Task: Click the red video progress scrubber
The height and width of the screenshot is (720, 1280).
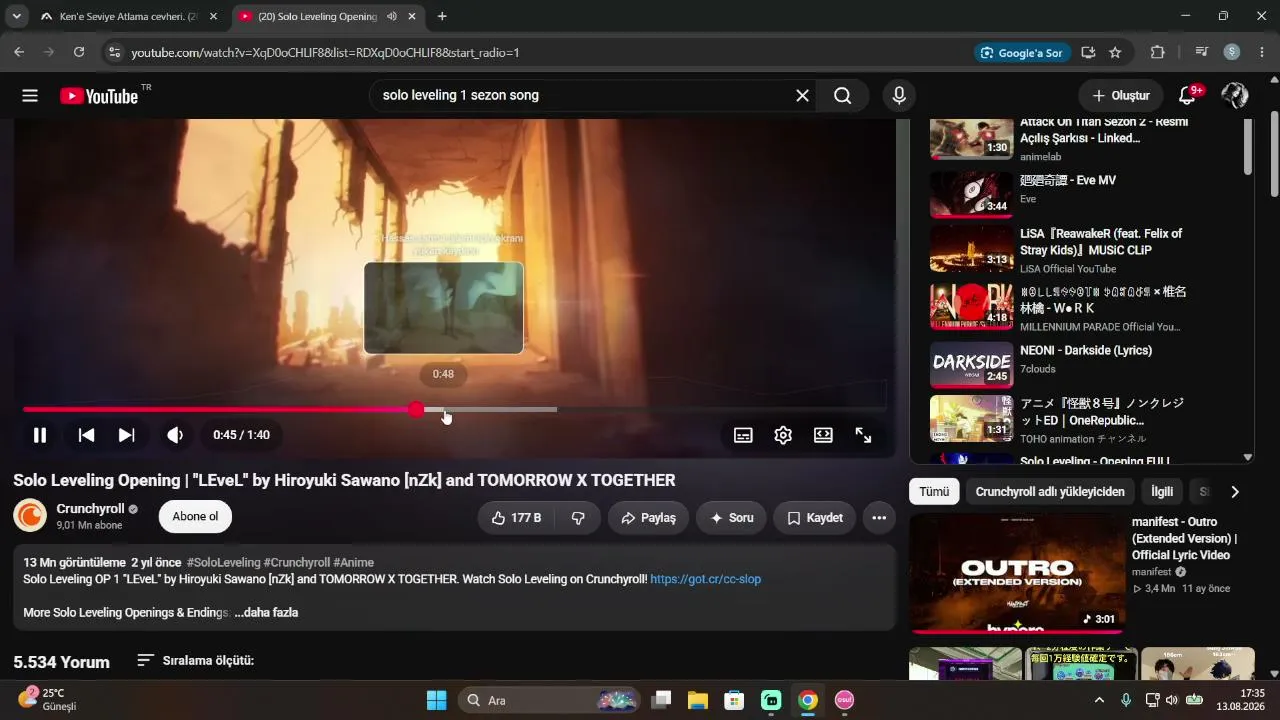Action: tap(416, 409)
